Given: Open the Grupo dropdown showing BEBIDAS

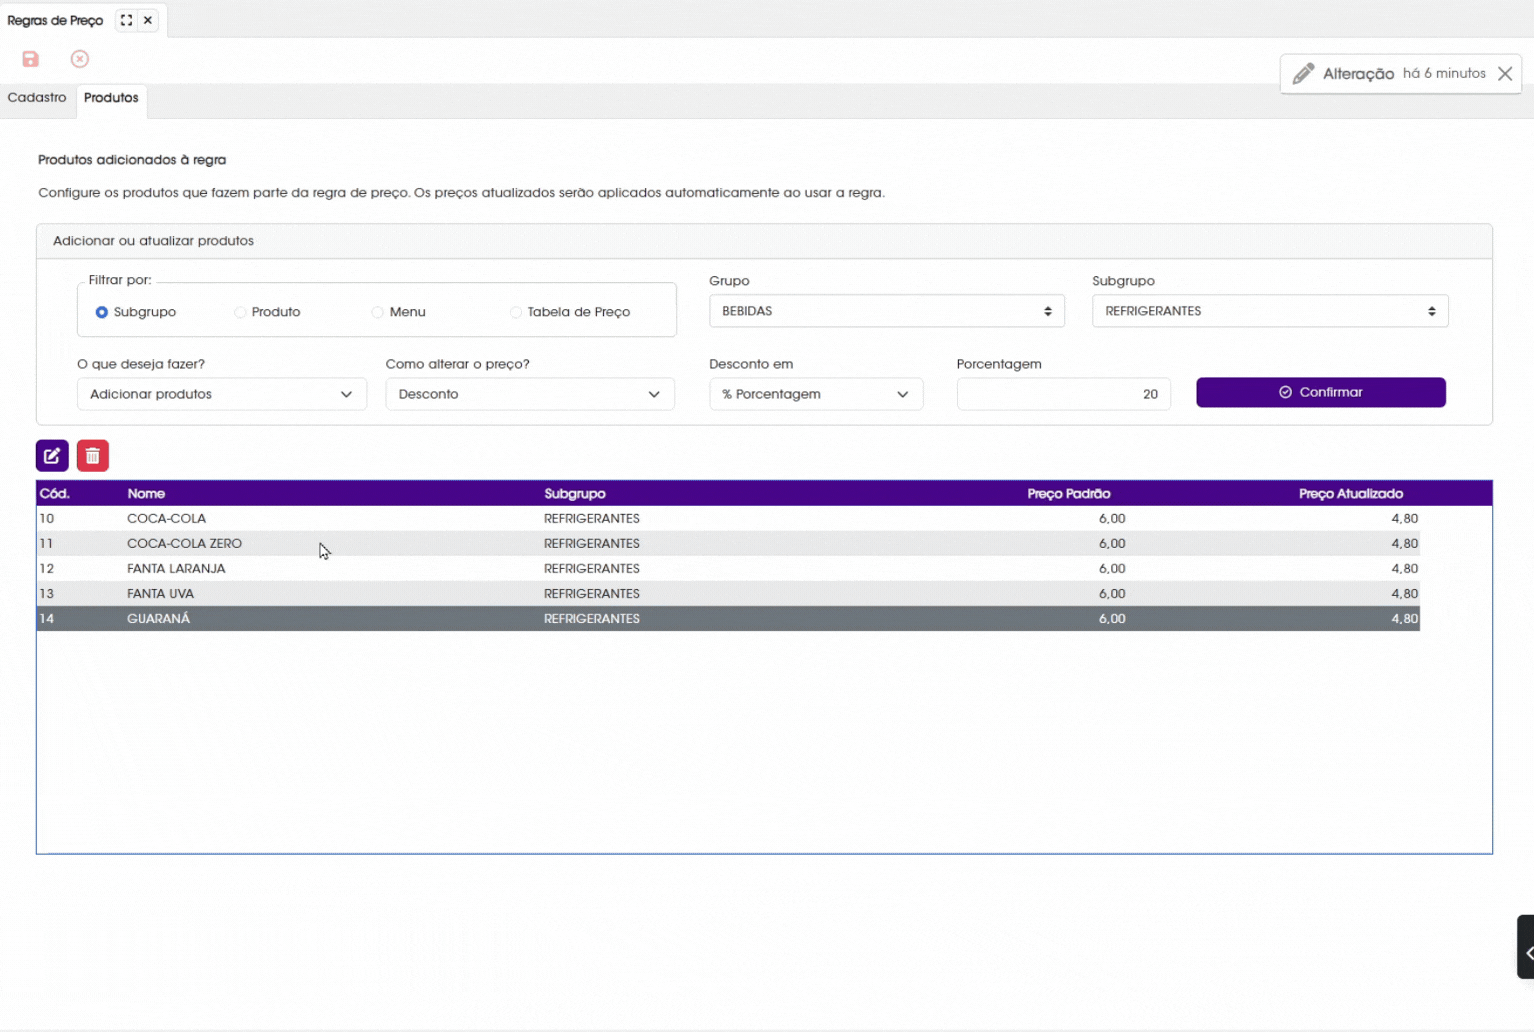Looking at the screenshot, I should (x=886, y=311).
